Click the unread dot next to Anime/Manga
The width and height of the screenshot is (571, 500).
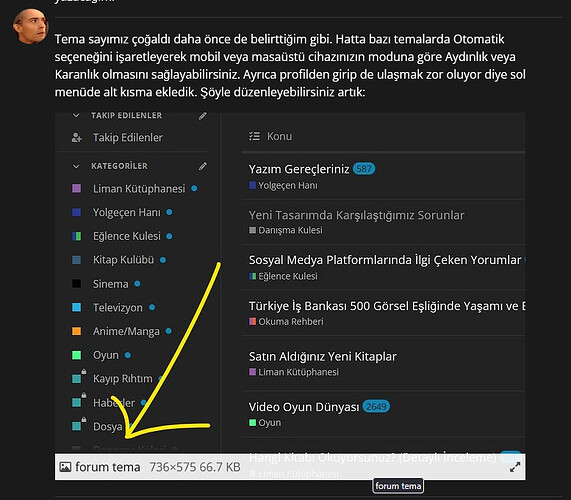pyautogui.click(x=168, y=331)
